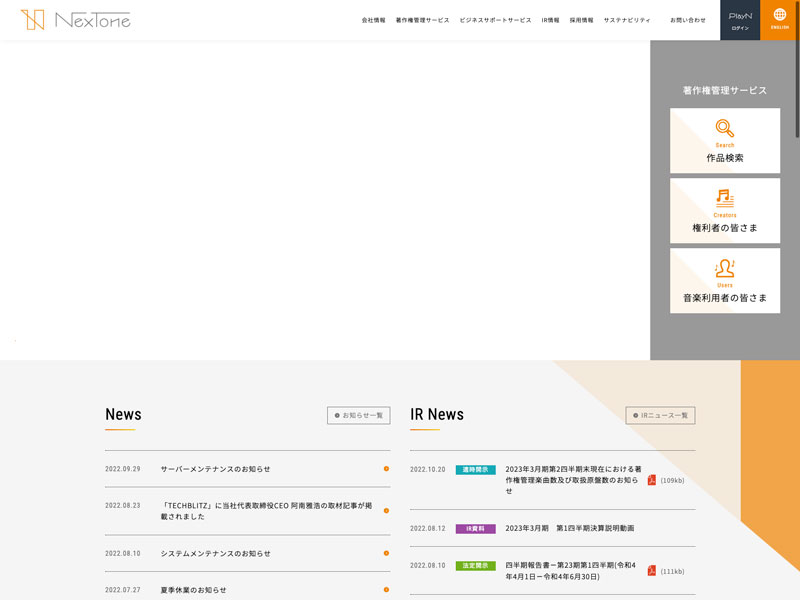Open PDF icon for 109kb IR document

[x=652, y=480]
